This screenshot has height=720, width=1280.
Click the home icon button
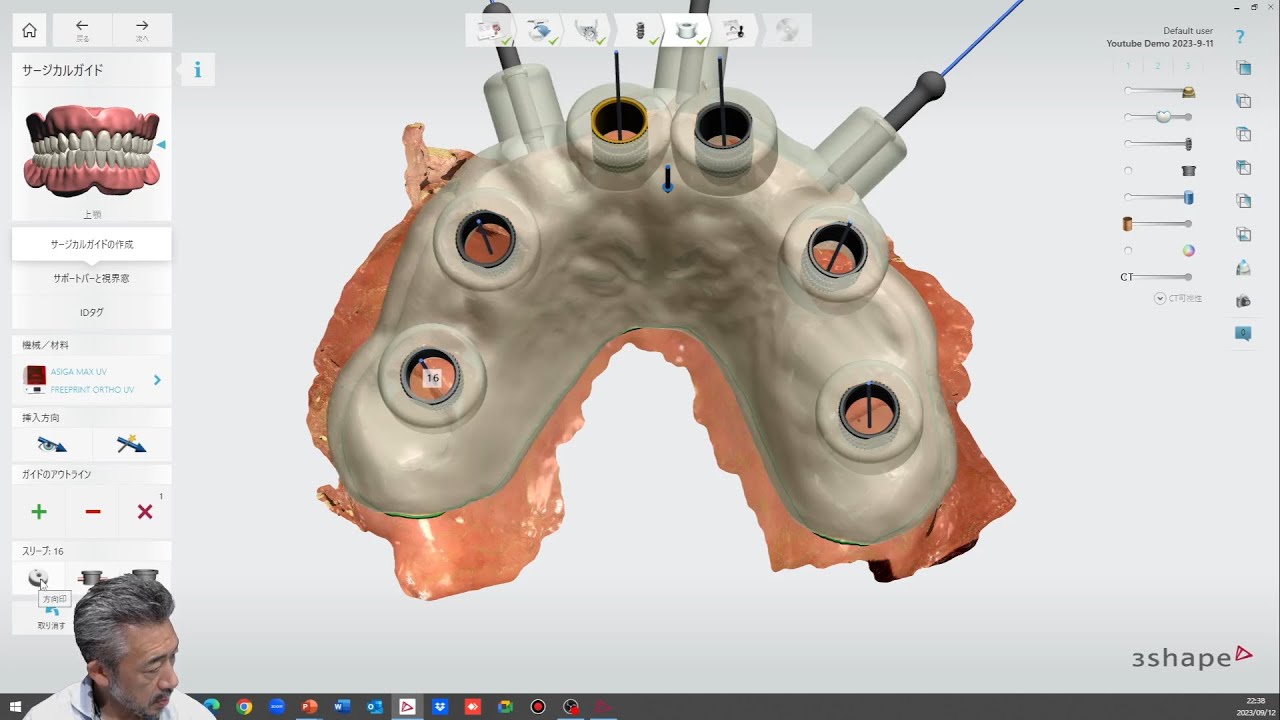[29, 30]
